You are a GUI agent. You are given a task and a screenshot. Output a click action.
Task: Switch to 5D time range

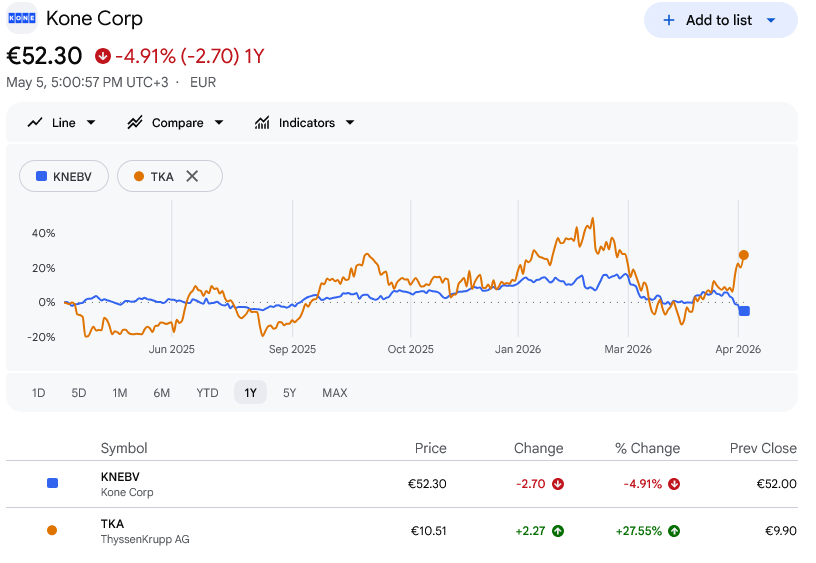coord(79,393)
